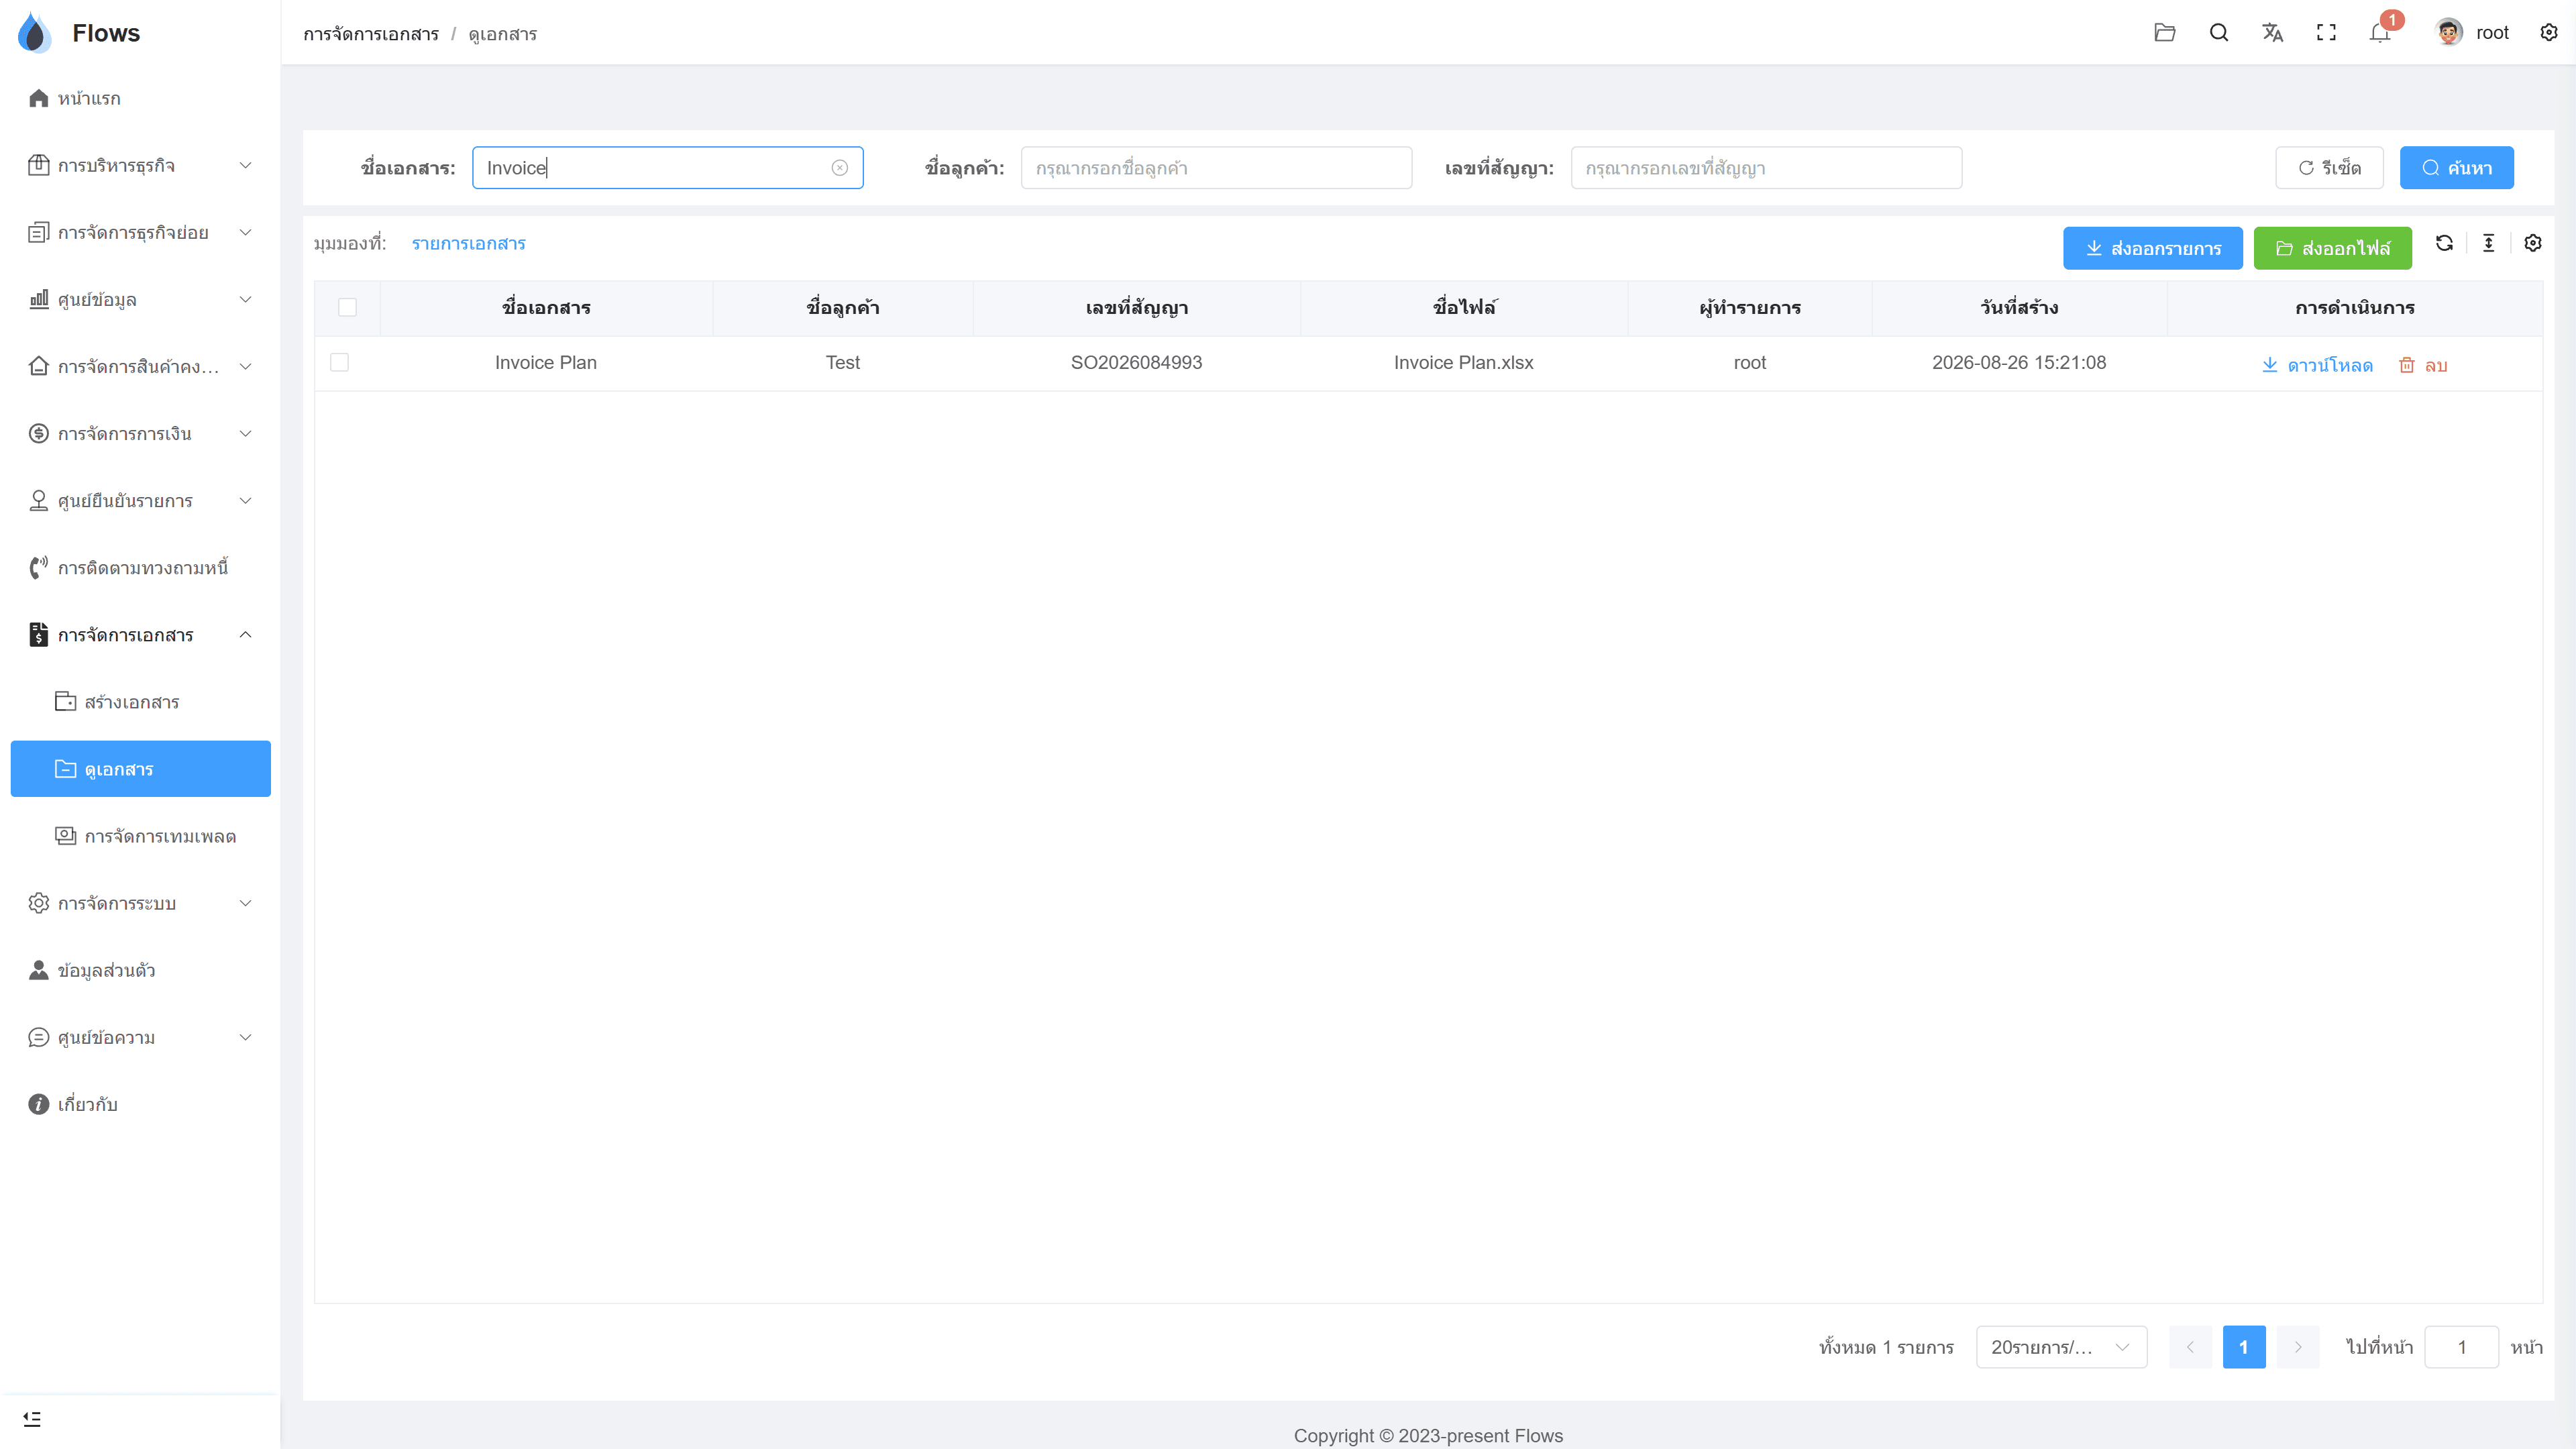Open notifications bell with badge
The image size is (2576, 1449).
pyautogui.click(x=2380, y=32)
